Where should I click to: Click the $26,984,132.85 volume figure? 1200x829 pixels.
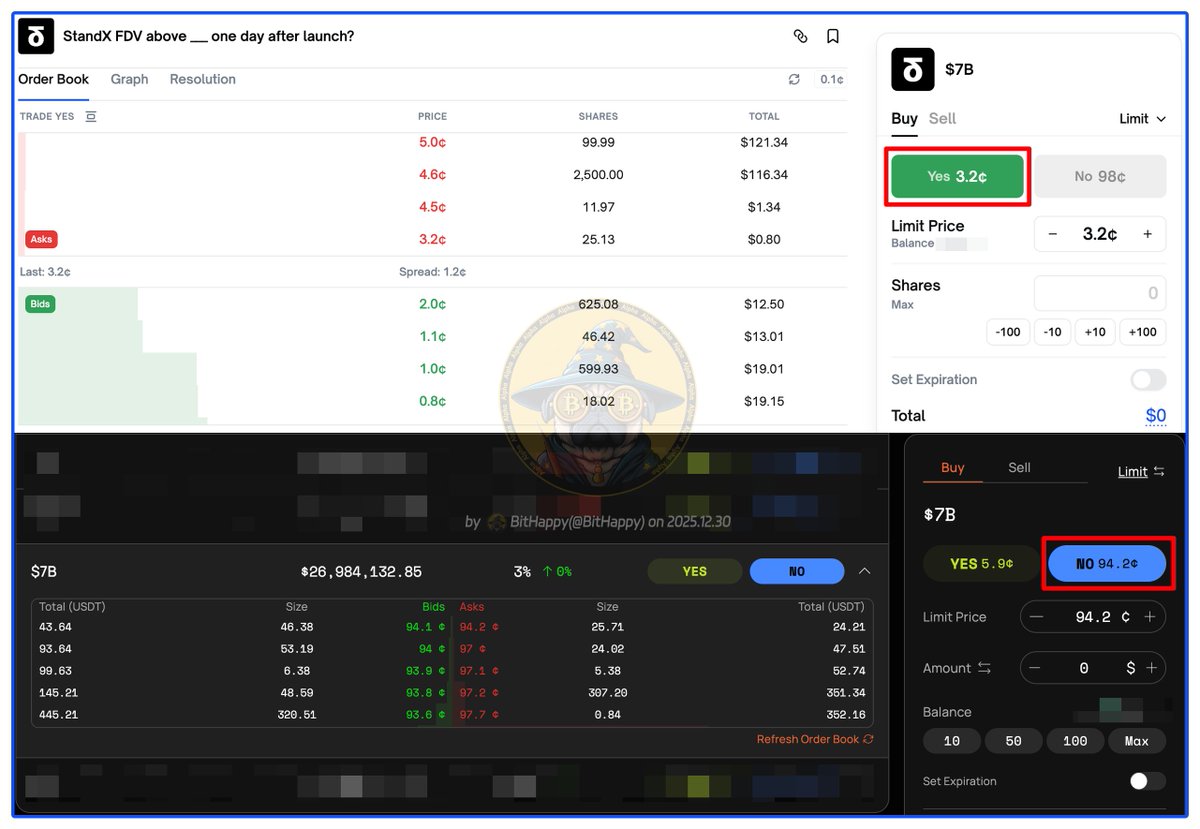[361, 572]
